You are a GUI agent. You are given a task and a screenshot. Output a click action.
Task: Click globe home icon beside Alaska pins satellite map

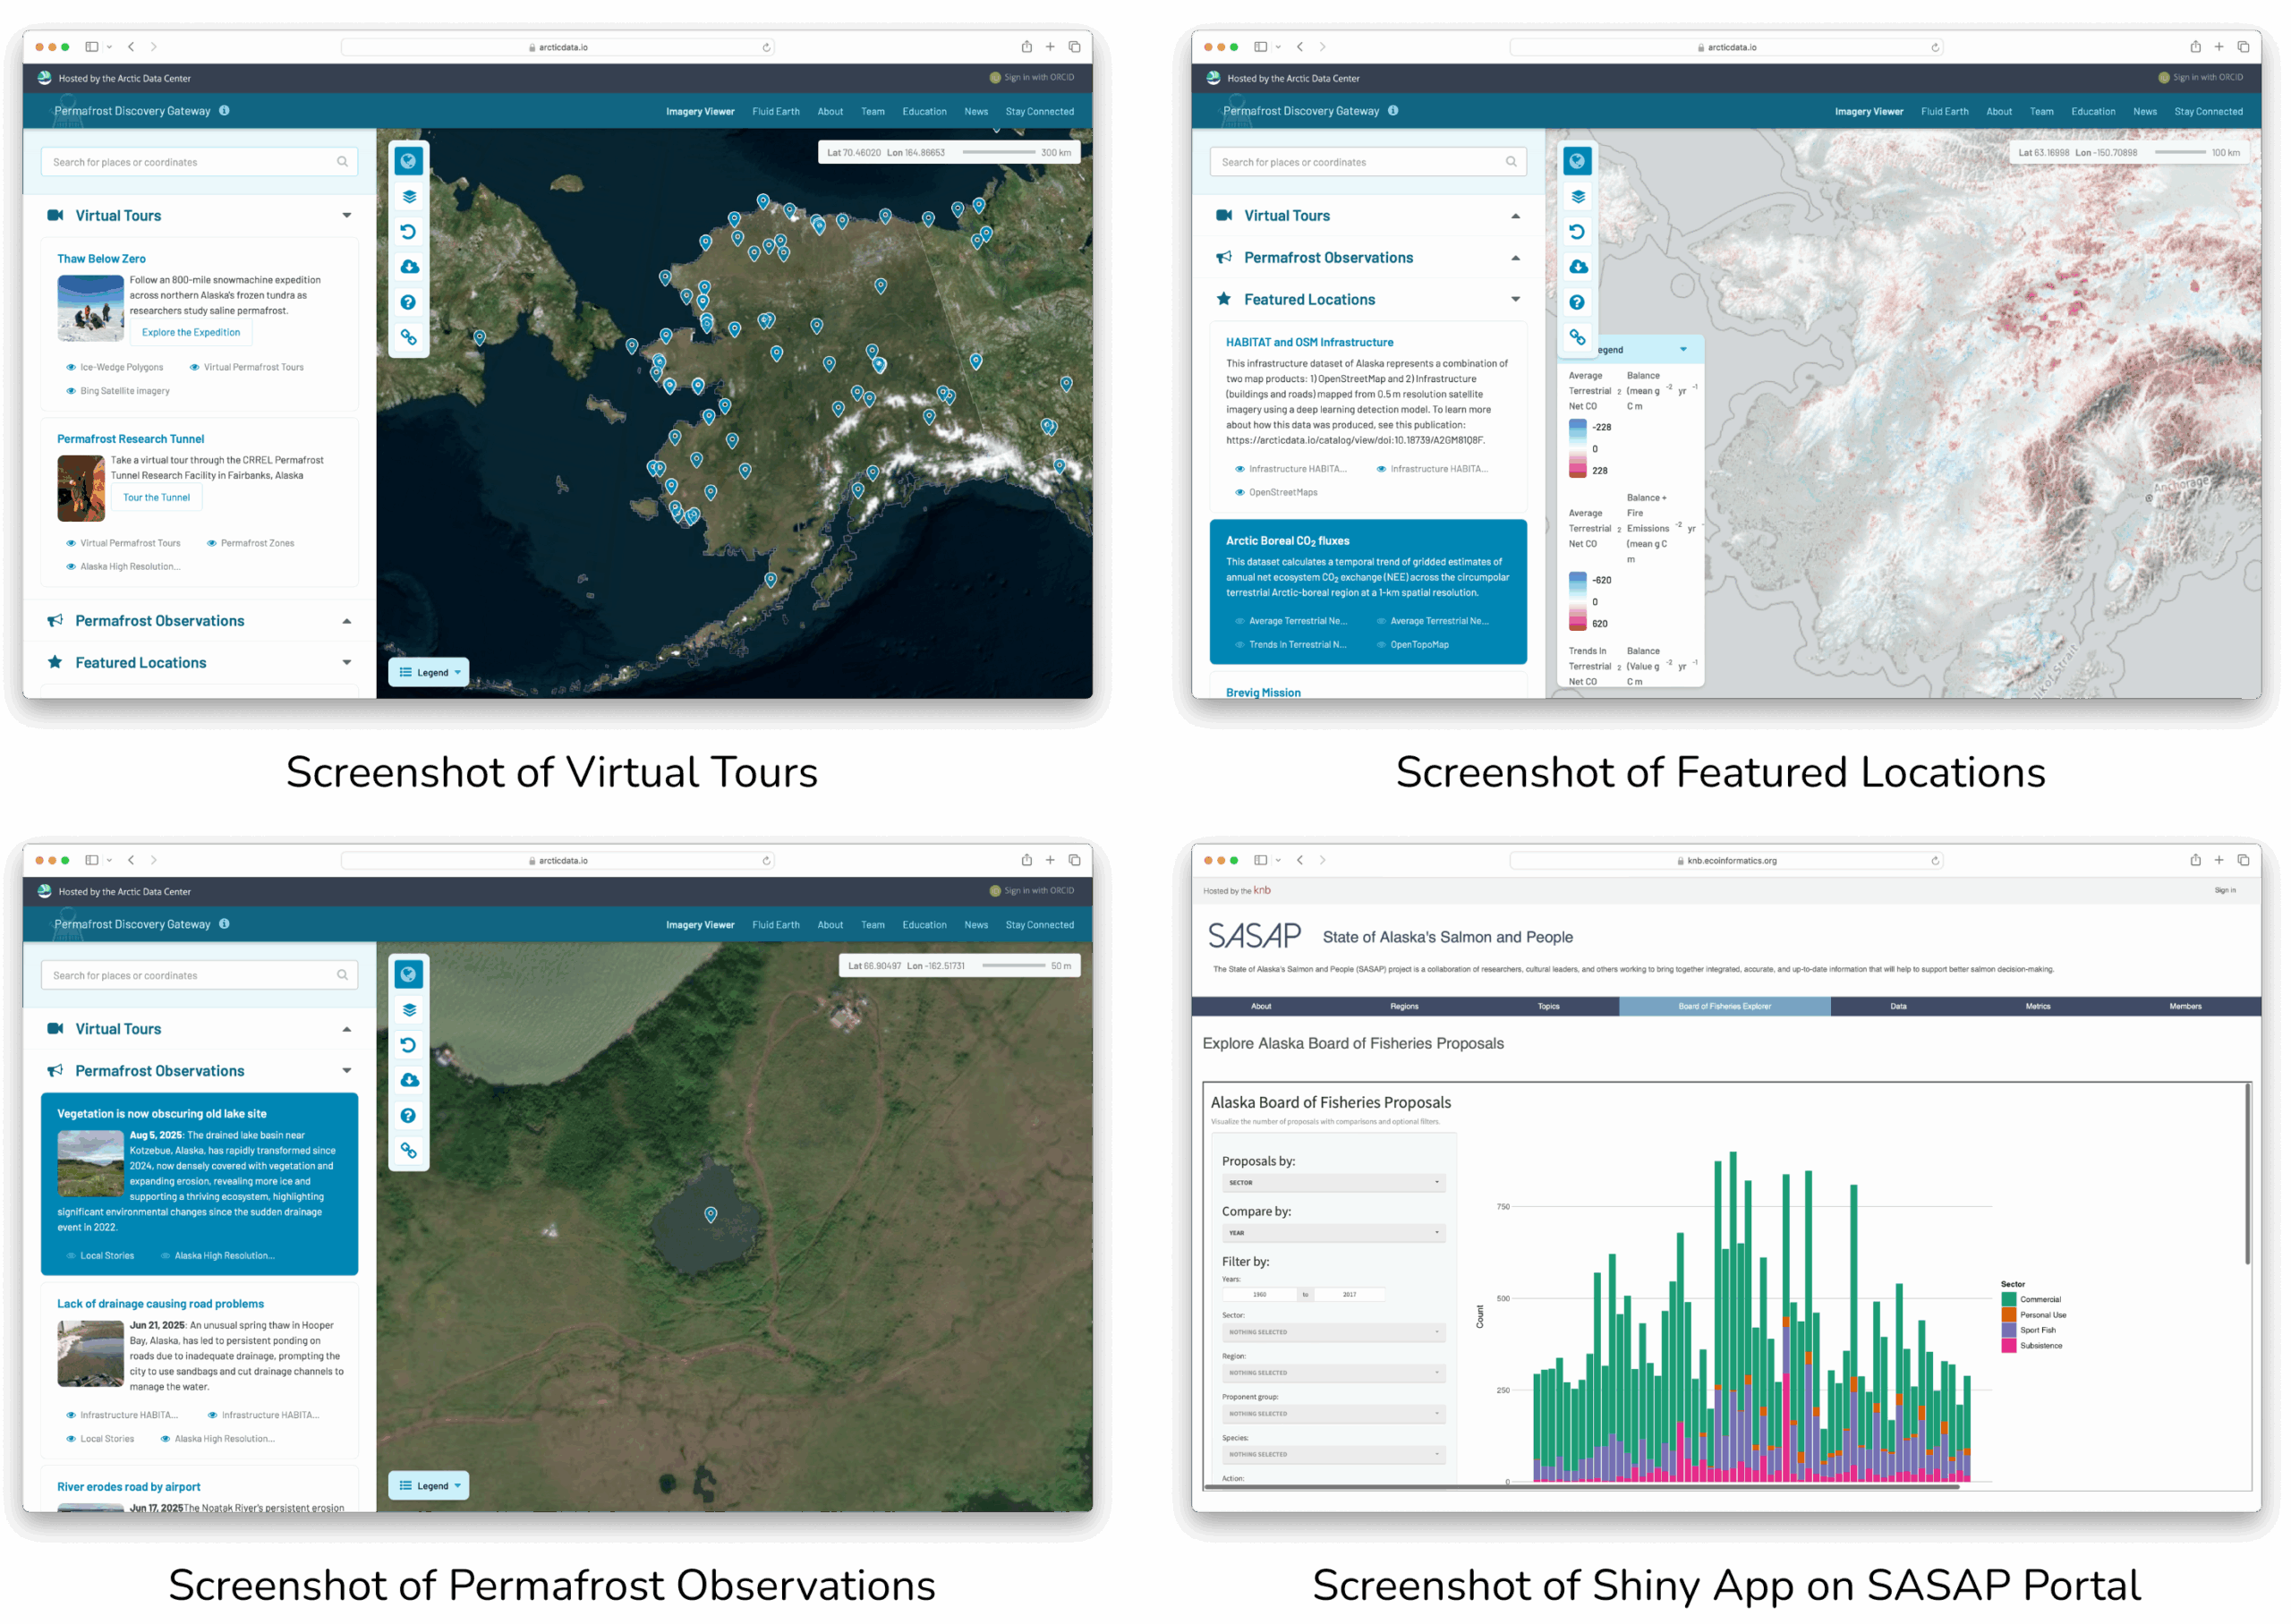(409, 161)
